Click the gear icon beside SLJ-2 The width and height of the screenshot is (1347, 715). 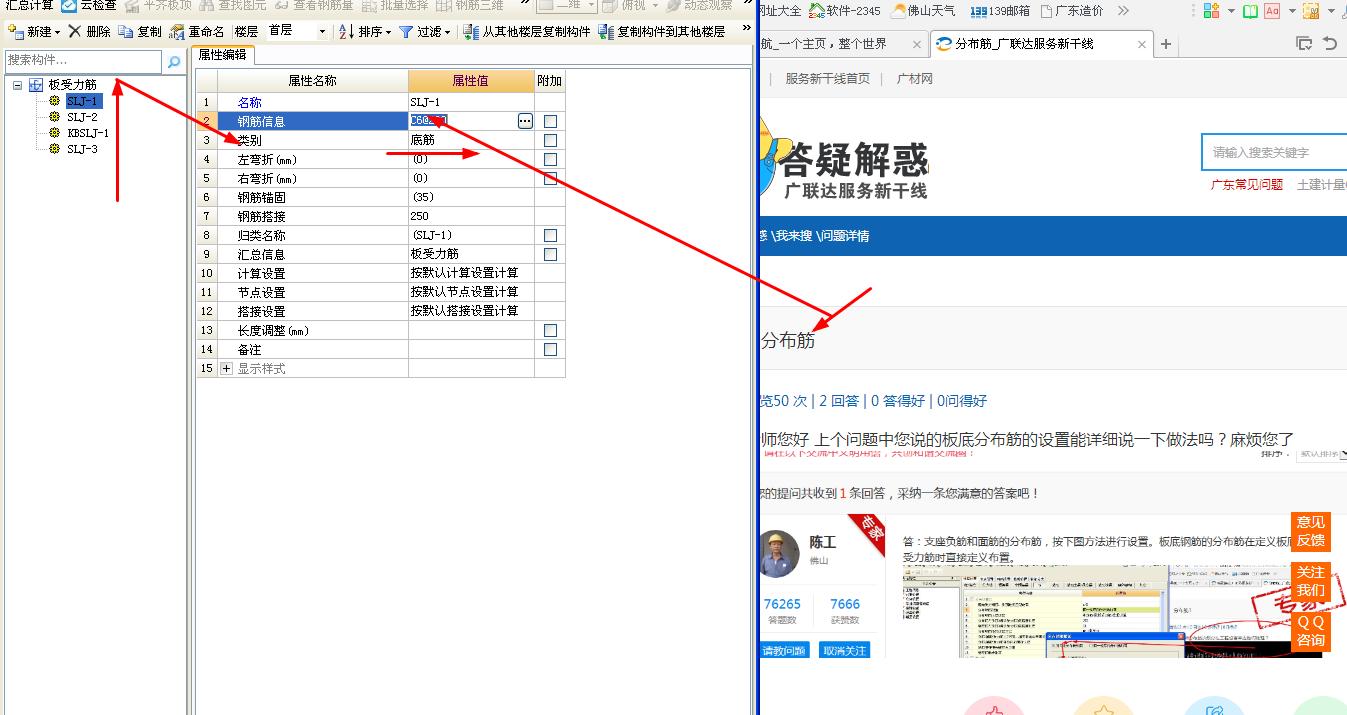tap(54, 117)
